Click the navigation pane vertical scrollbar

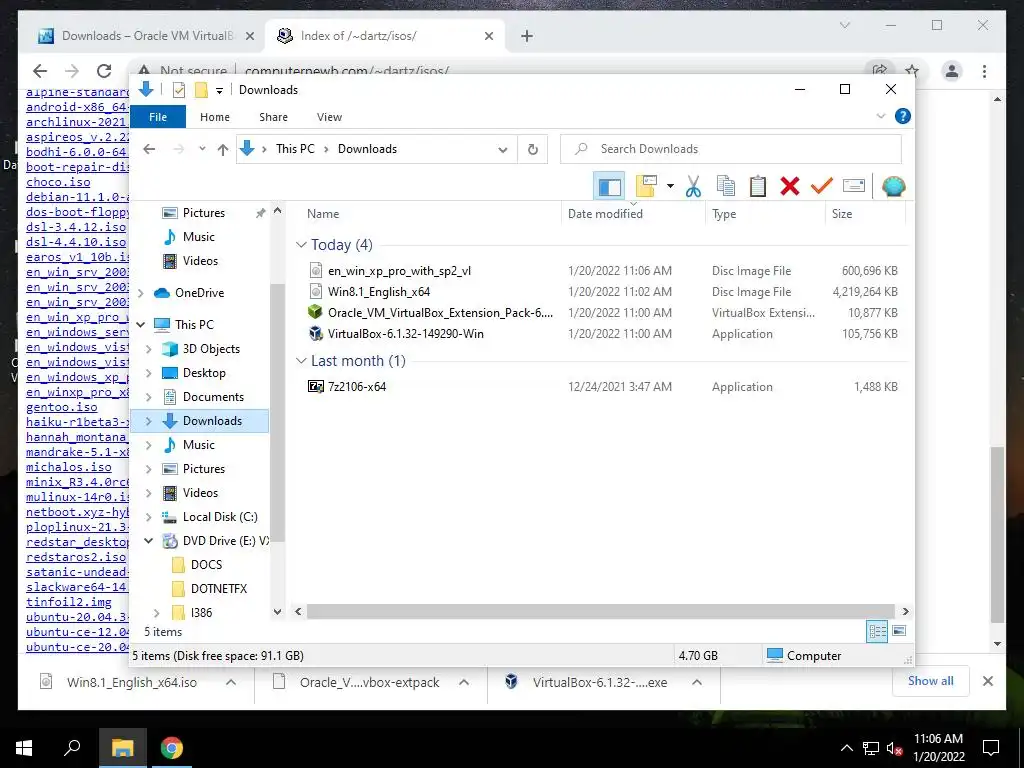[x=278, y=412]
